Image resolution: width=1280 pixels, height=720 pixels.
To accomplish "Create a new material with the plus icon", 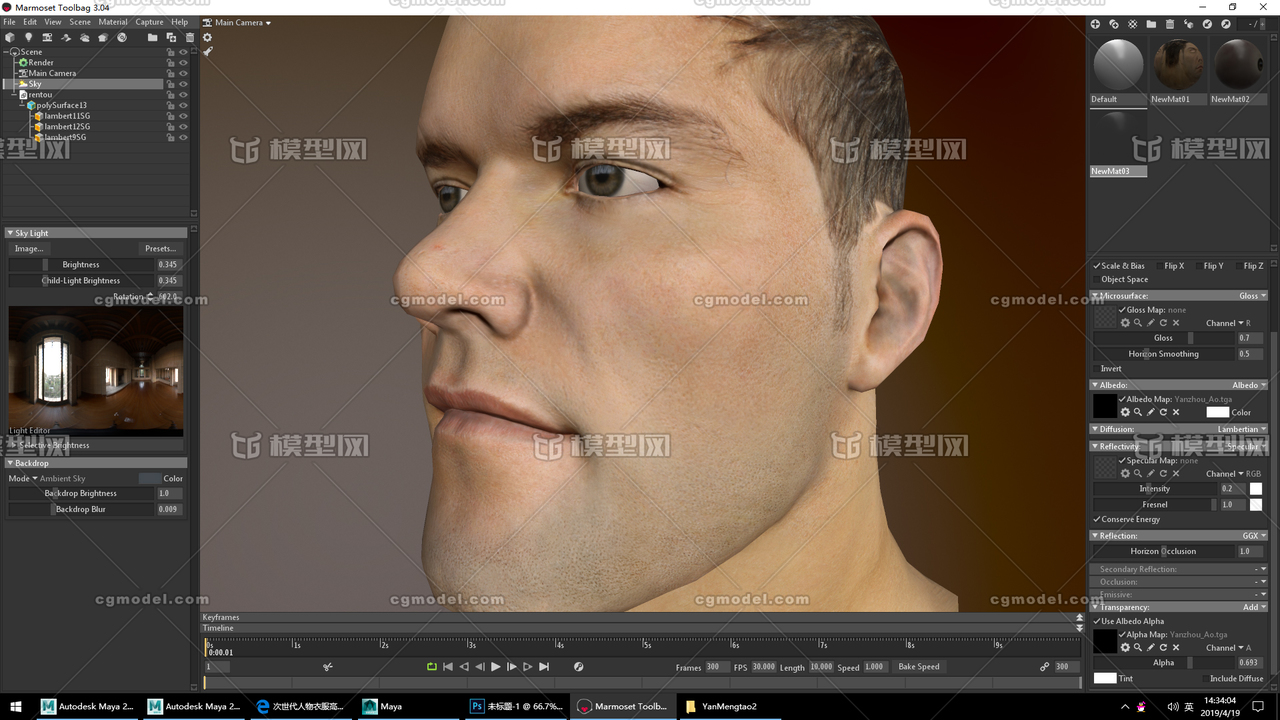I will 1095,24.
